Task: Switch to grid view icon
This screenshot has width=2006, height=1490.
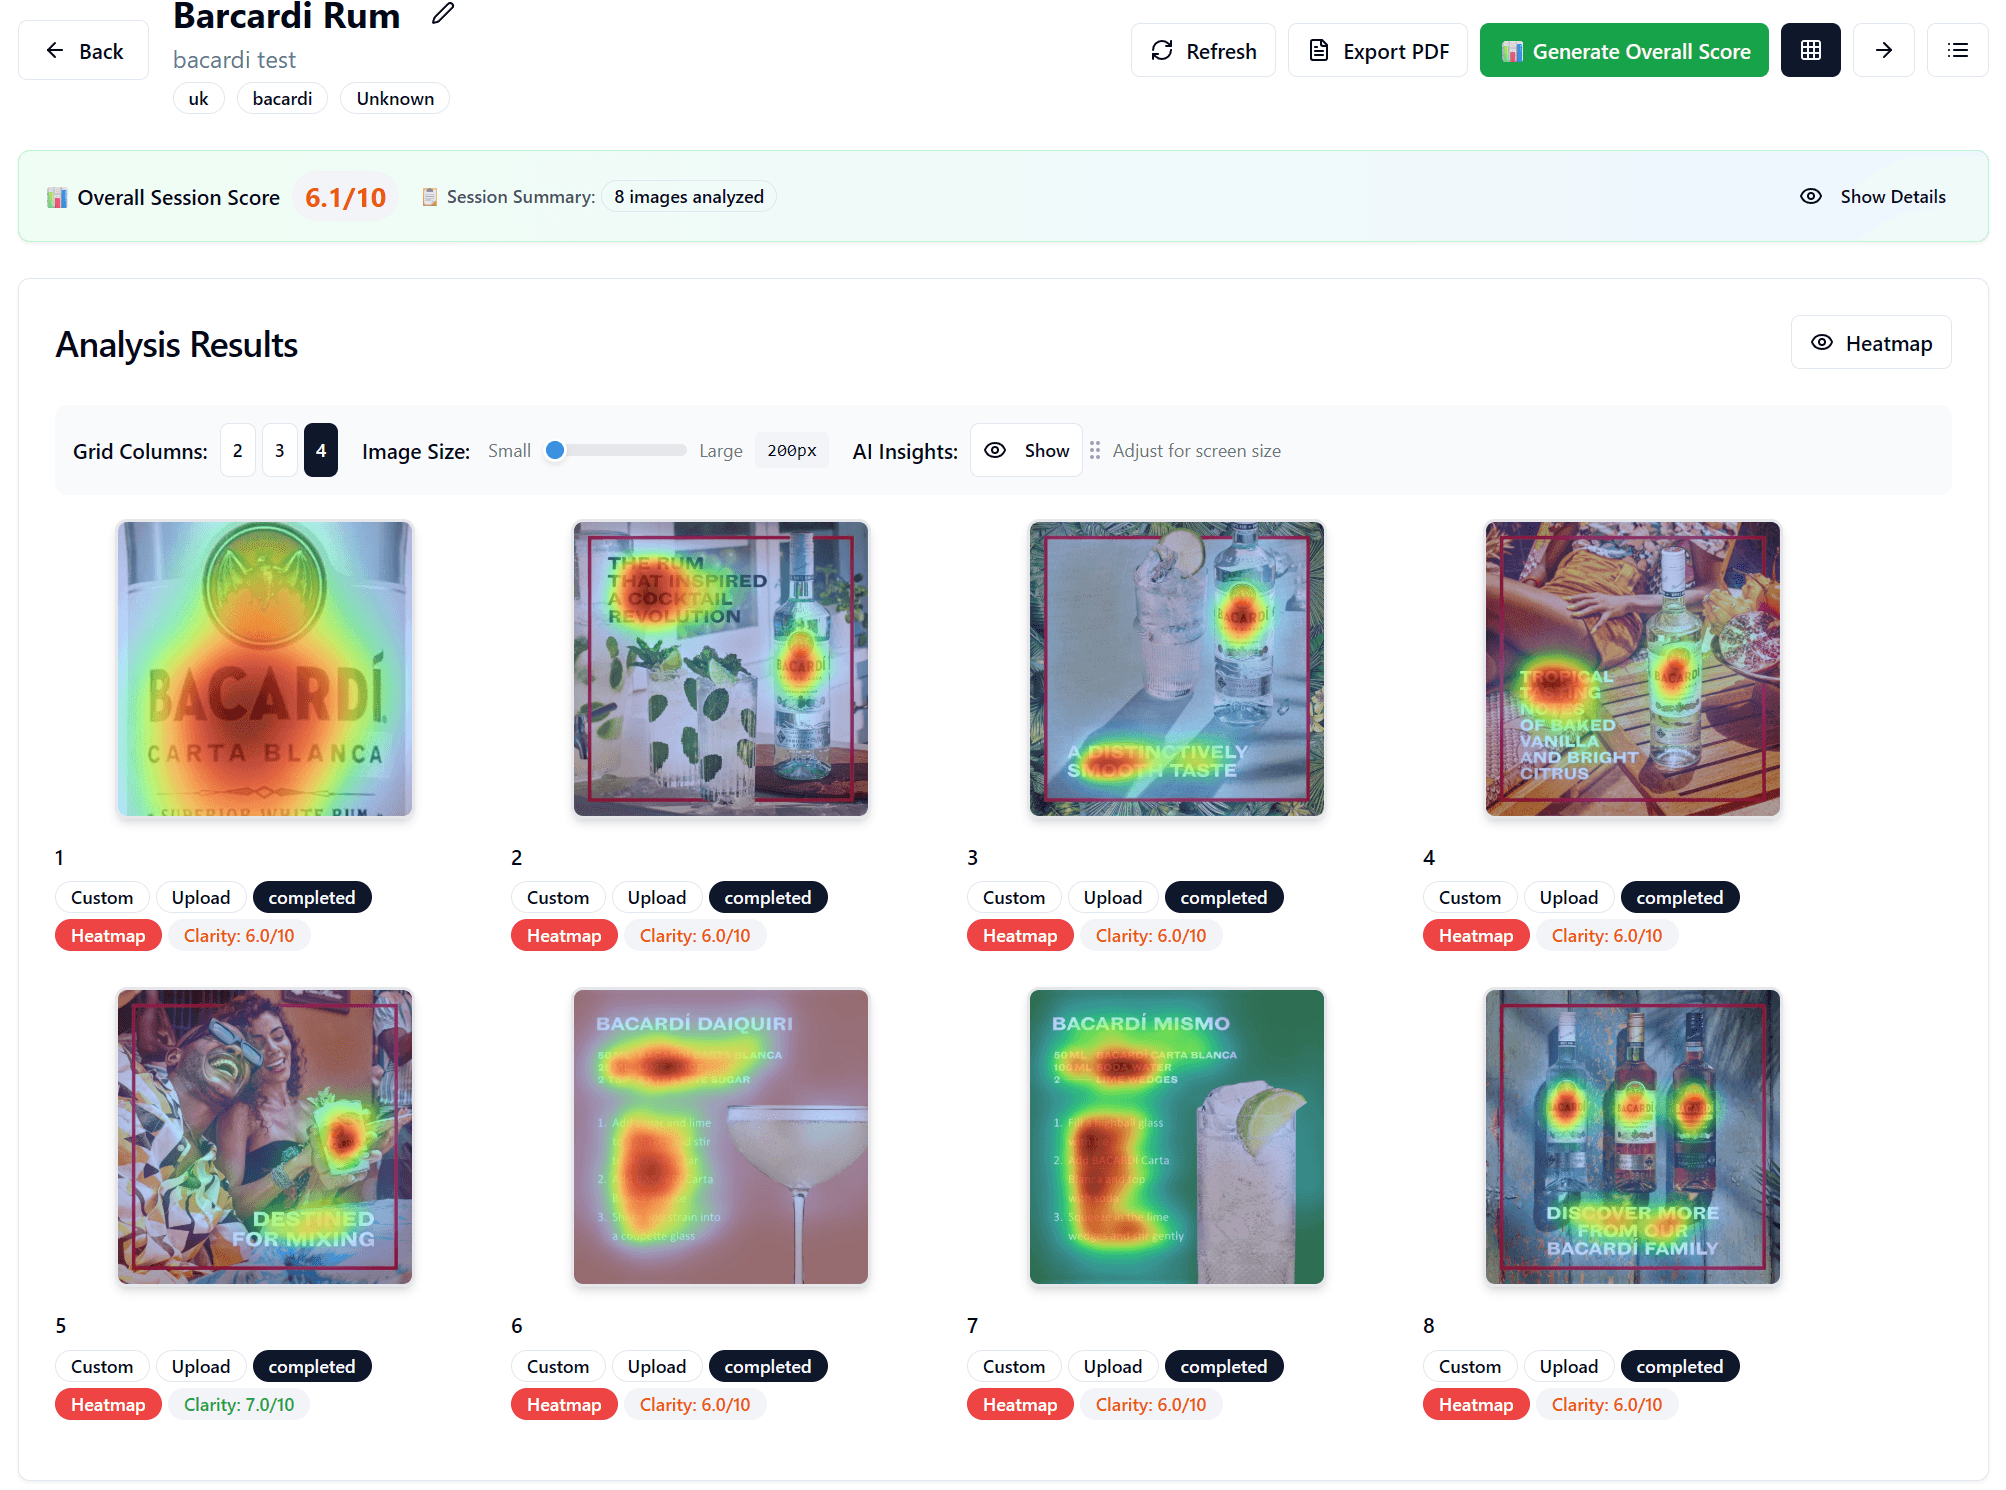Action: click(x=1810, y=50)
